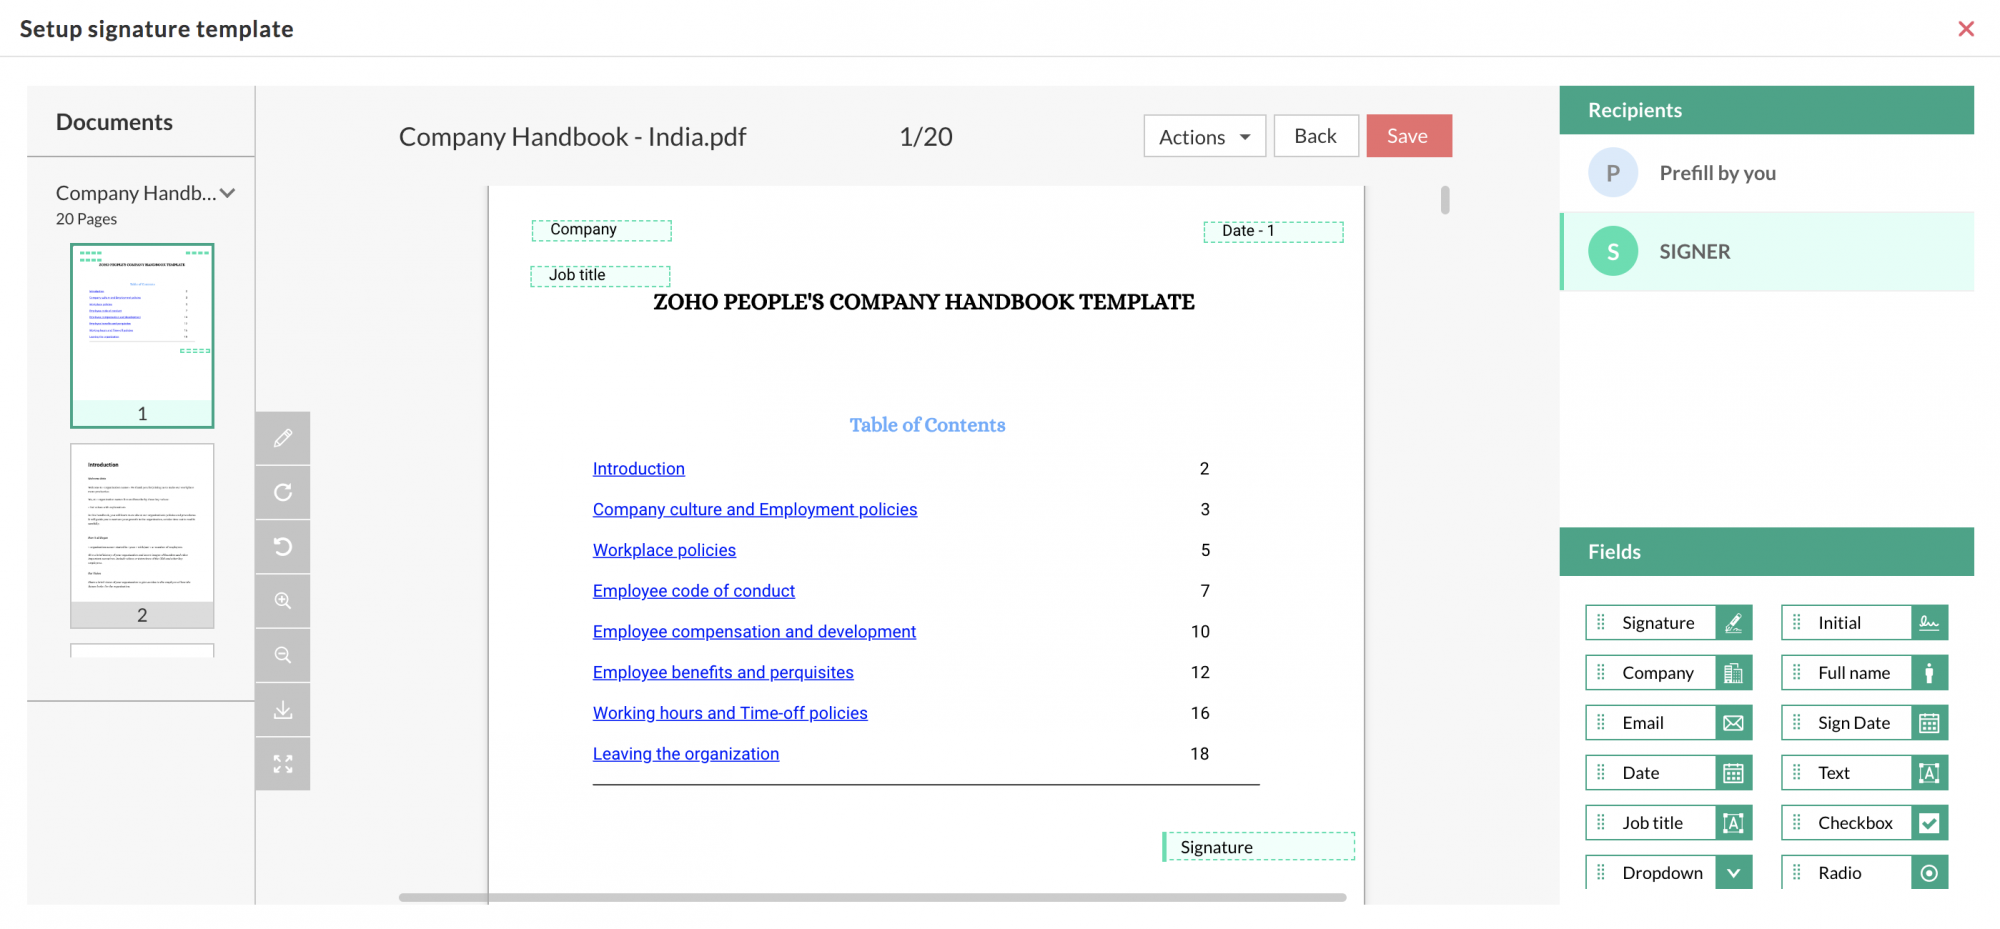Open Employee code of conduct link
The height and width of the screenshot is (929, 2000).
pos(694,591)
